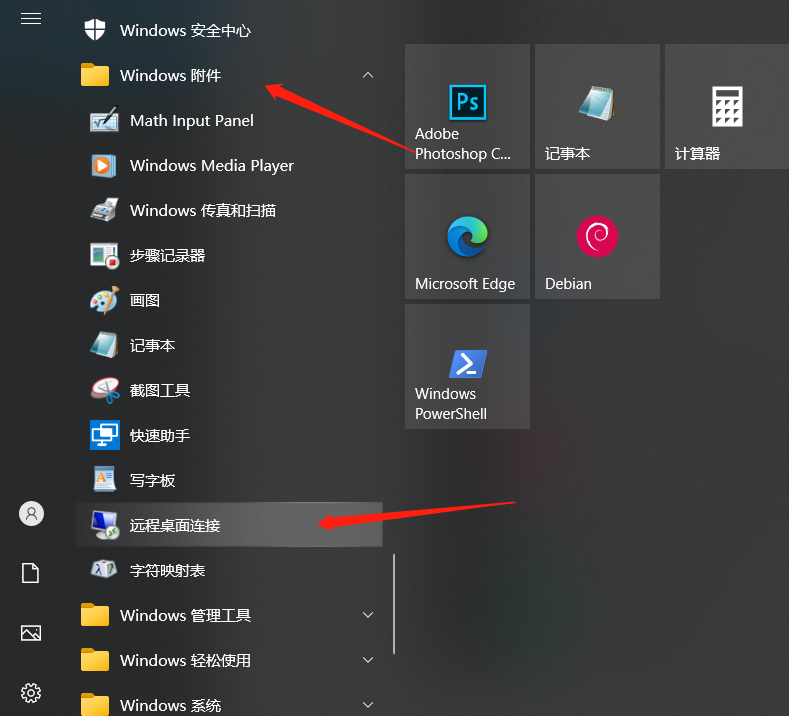Image resolution: width=789 pixels, height=716 pixels.
Task: Open Windows 传真和扫描 fax icon
Action: [x=104, y=210]
